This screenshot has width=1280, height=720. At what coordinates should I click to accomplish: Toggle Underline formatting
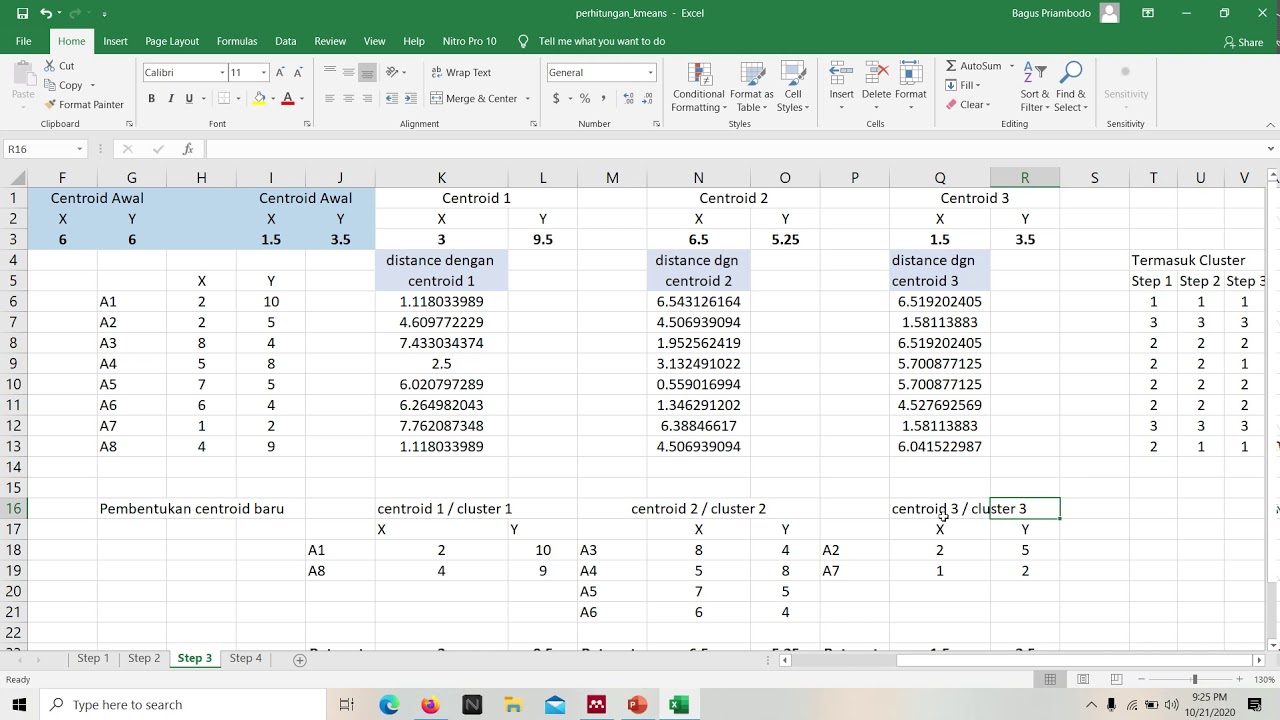click(x=188, y=98)
